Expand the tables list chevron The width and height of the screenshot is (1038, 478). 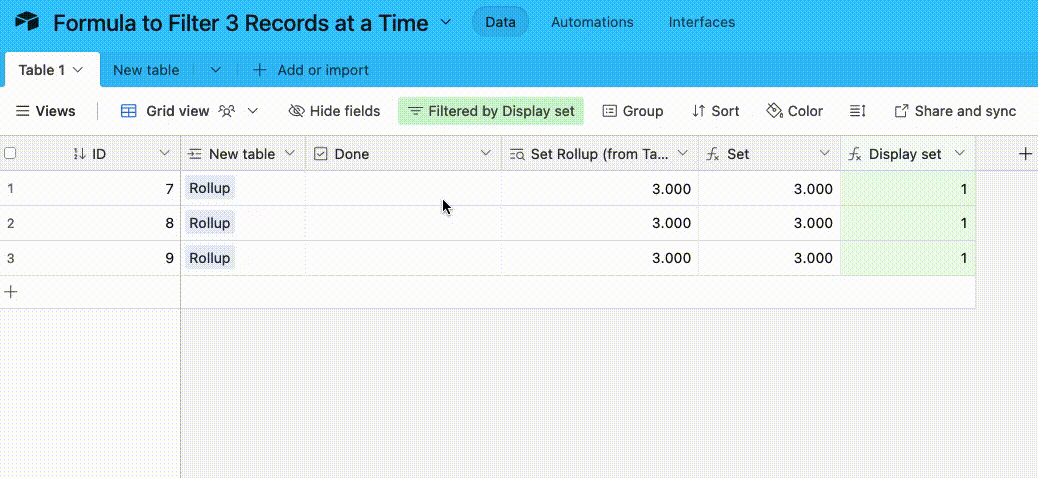216,70
